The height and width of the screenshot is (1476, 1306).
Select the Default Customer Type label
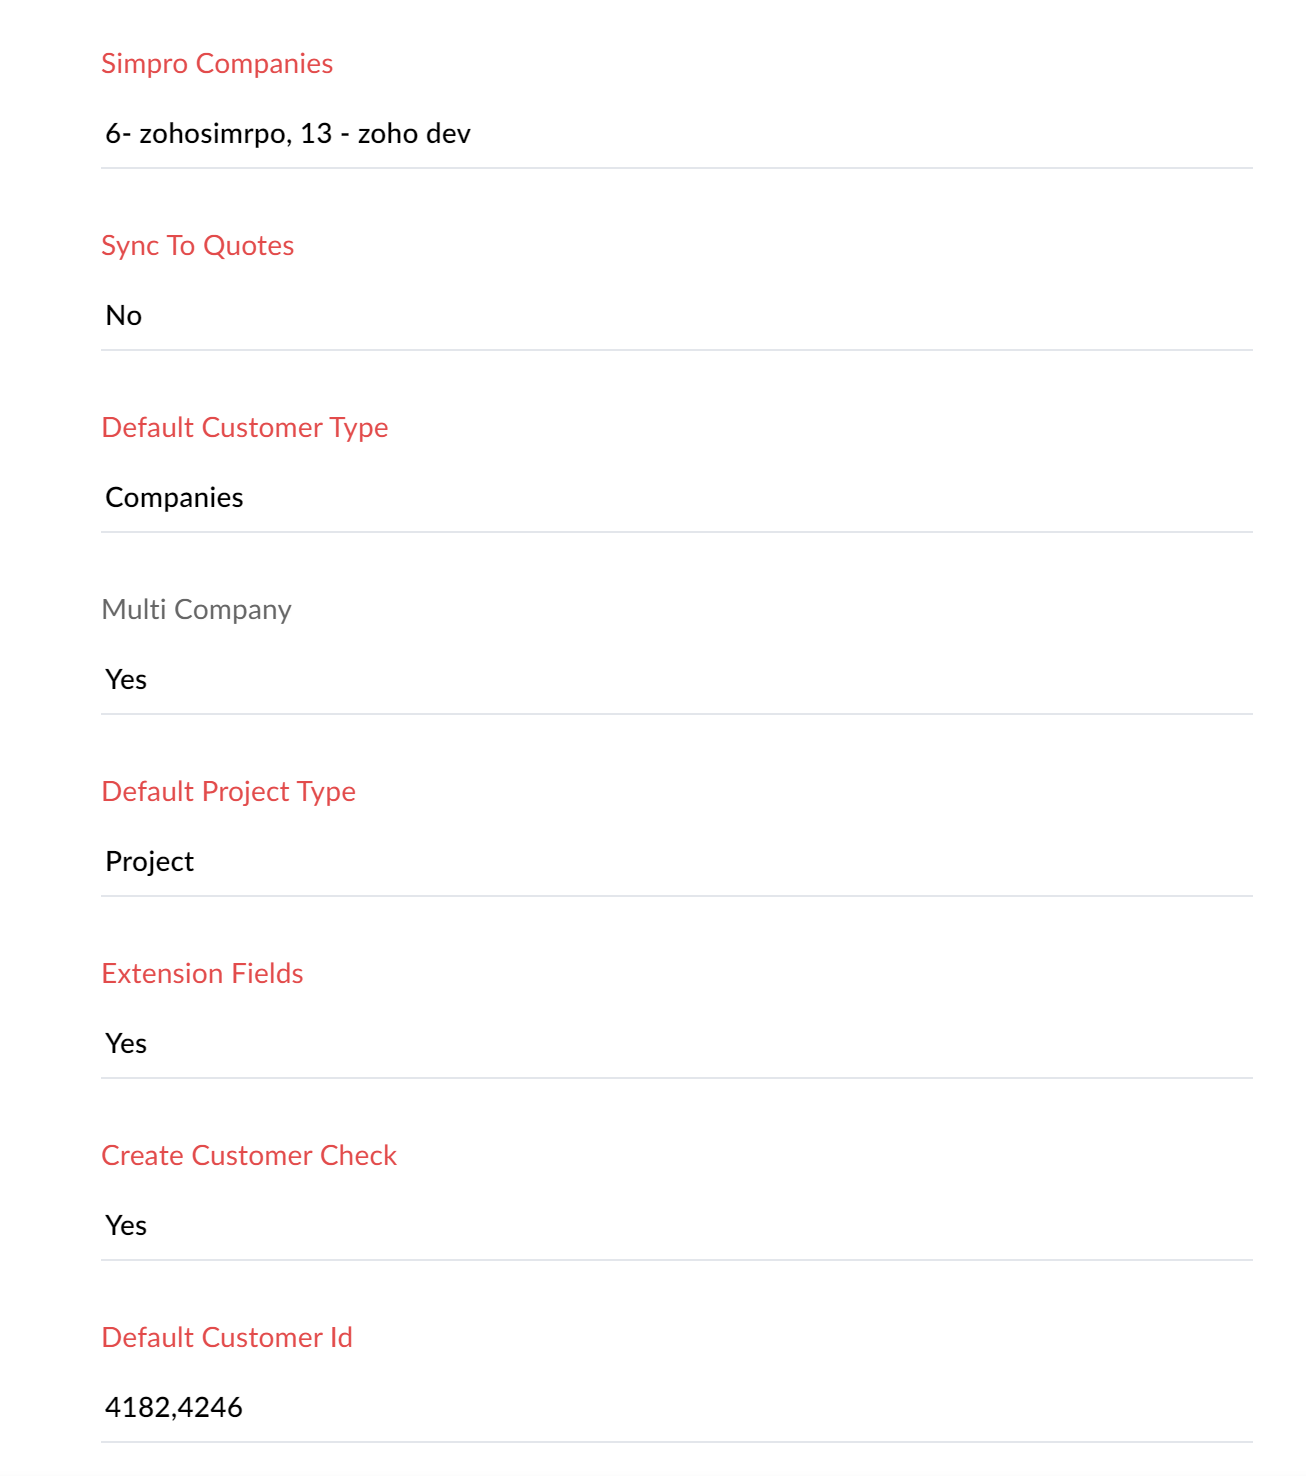coord(246,428)
